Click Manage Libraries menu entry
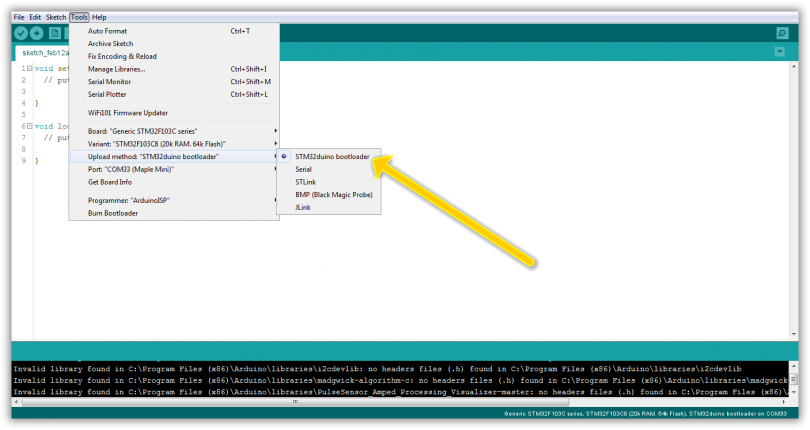Viewport: 810px width, 430px height. [x=116, y=69]
